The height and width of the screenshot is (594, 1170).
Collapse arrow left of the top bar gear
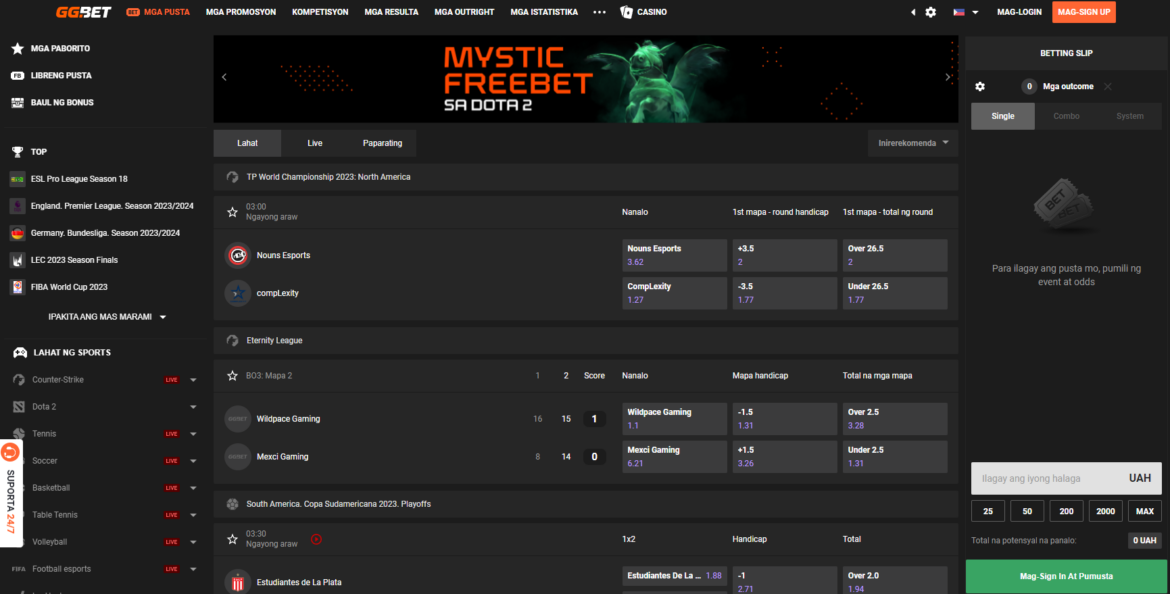(x=913, y=12)
